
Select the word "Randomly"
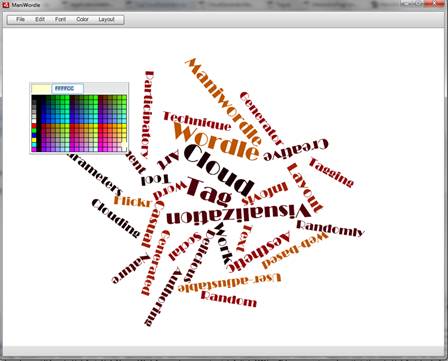pyautogui.click(x=330, y=228)
